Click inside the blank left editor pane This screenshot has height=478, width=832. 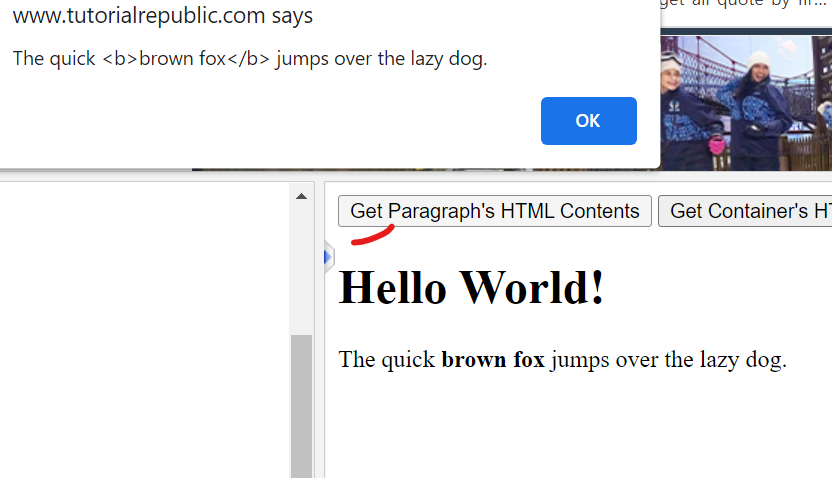click(x=145, y=330)
